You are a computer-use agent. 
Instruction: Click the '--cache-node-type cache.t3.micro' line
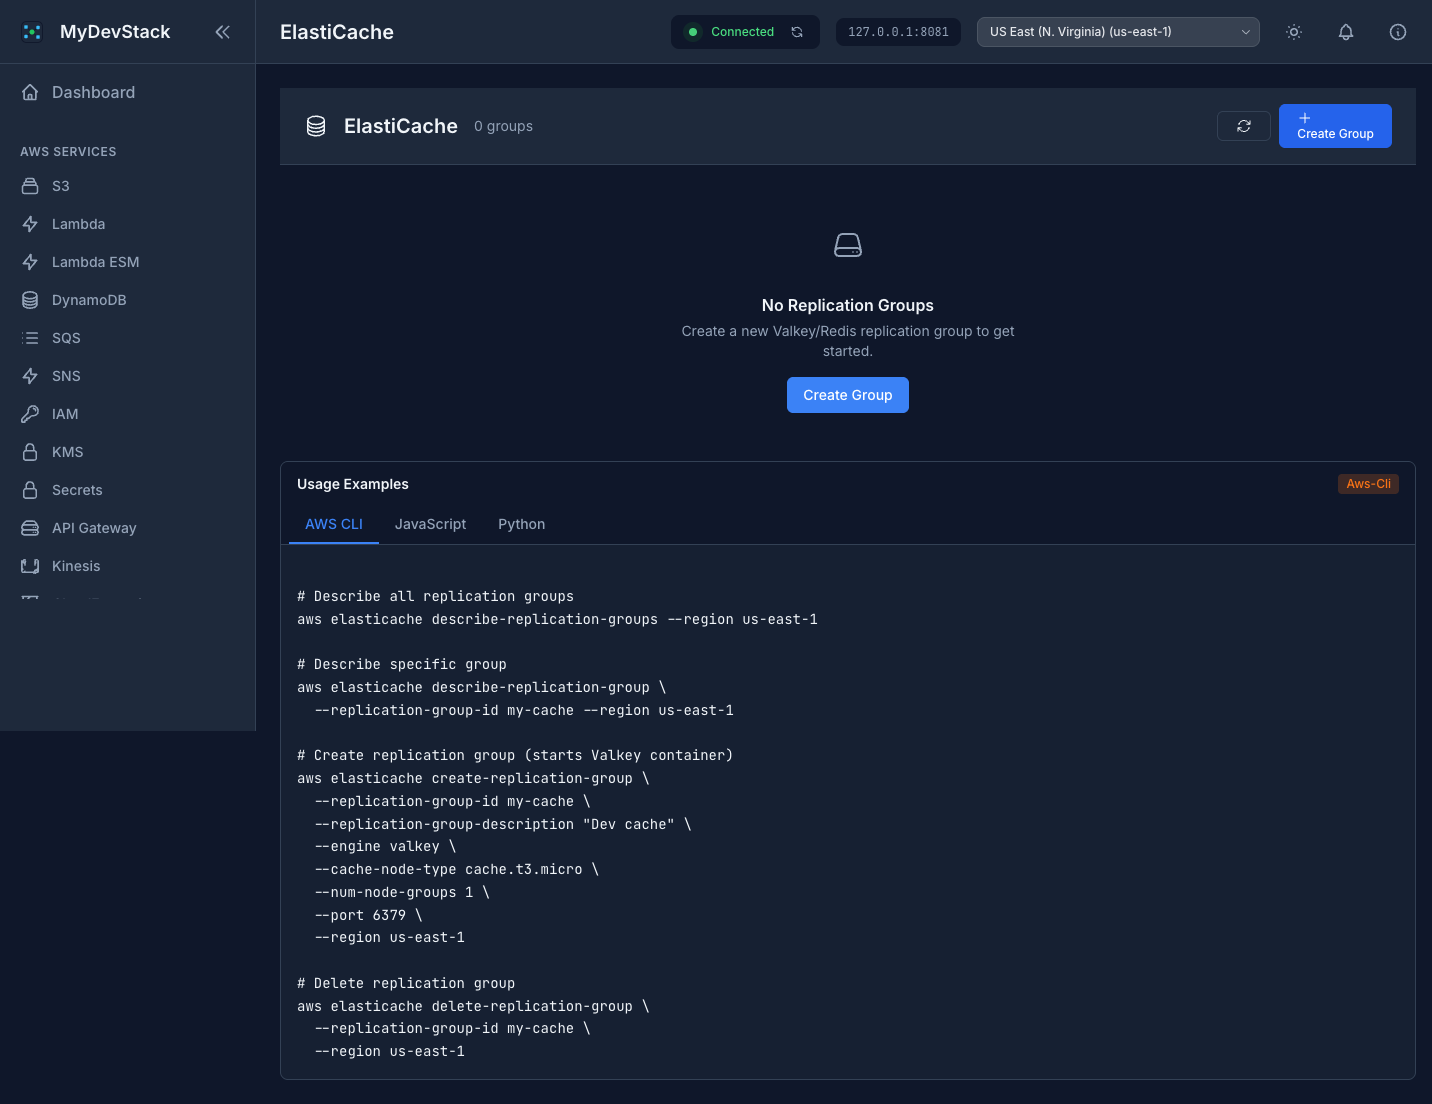click(x=456, y=869)
